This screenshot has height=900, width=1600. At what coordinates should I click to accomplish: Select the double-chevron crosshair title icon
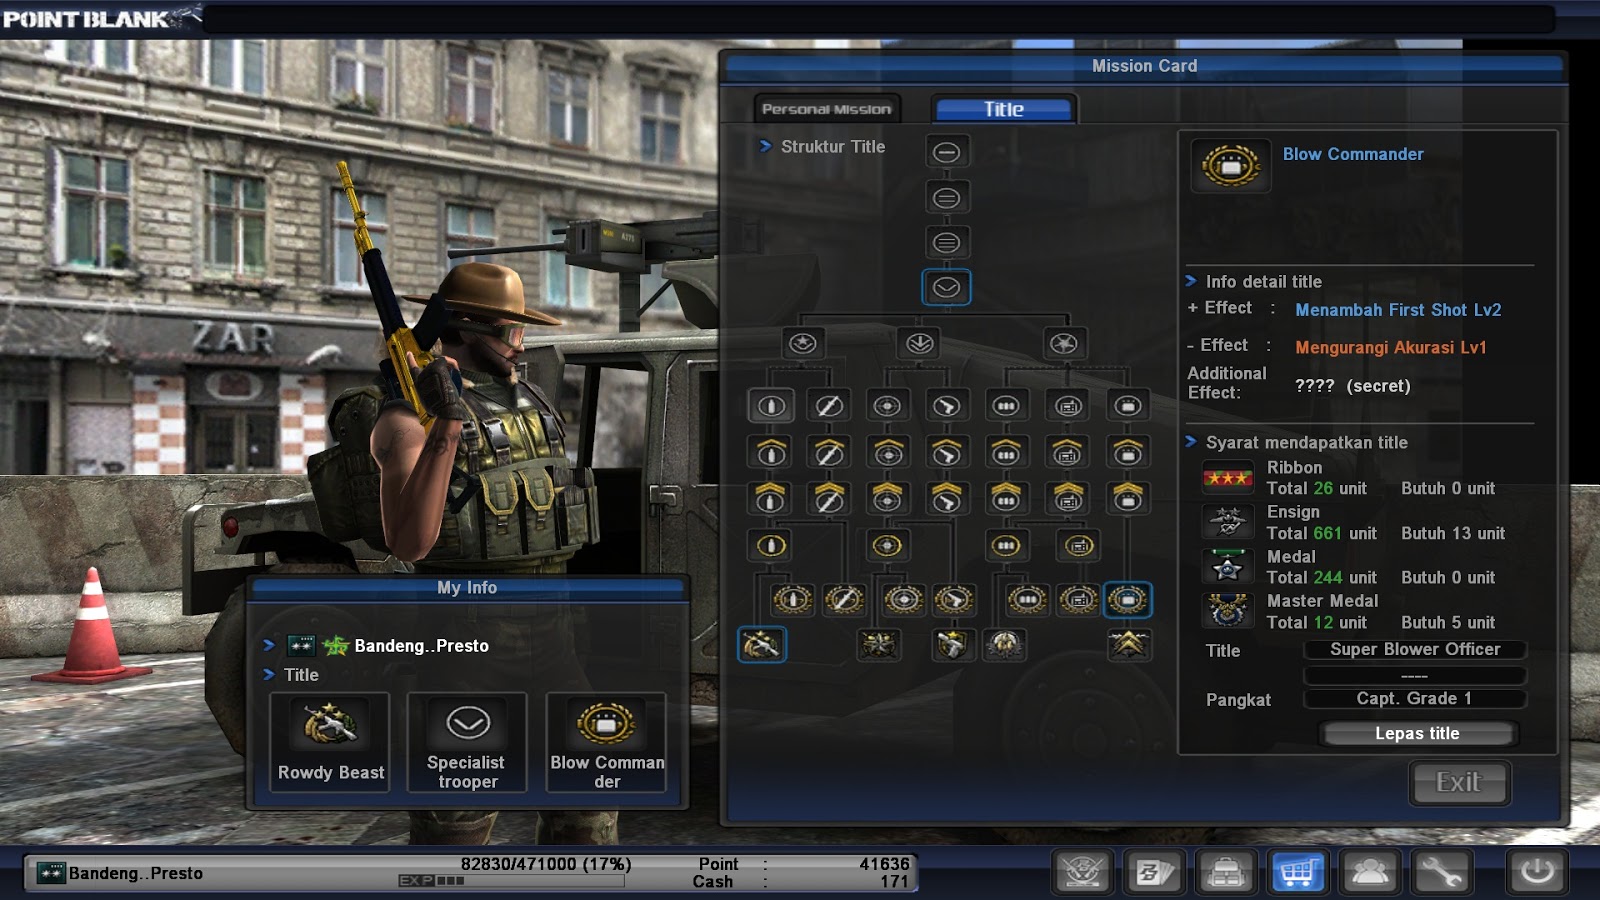tap(887, 498)
